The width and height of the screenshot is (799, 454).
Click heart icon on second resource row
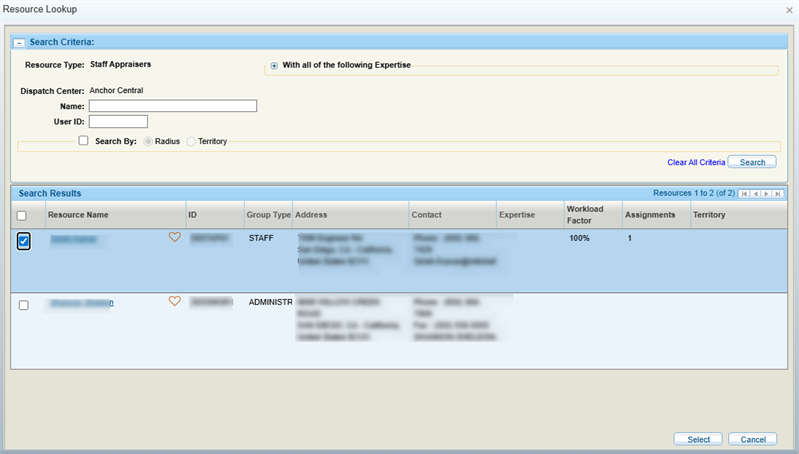[x=175, y=301]
